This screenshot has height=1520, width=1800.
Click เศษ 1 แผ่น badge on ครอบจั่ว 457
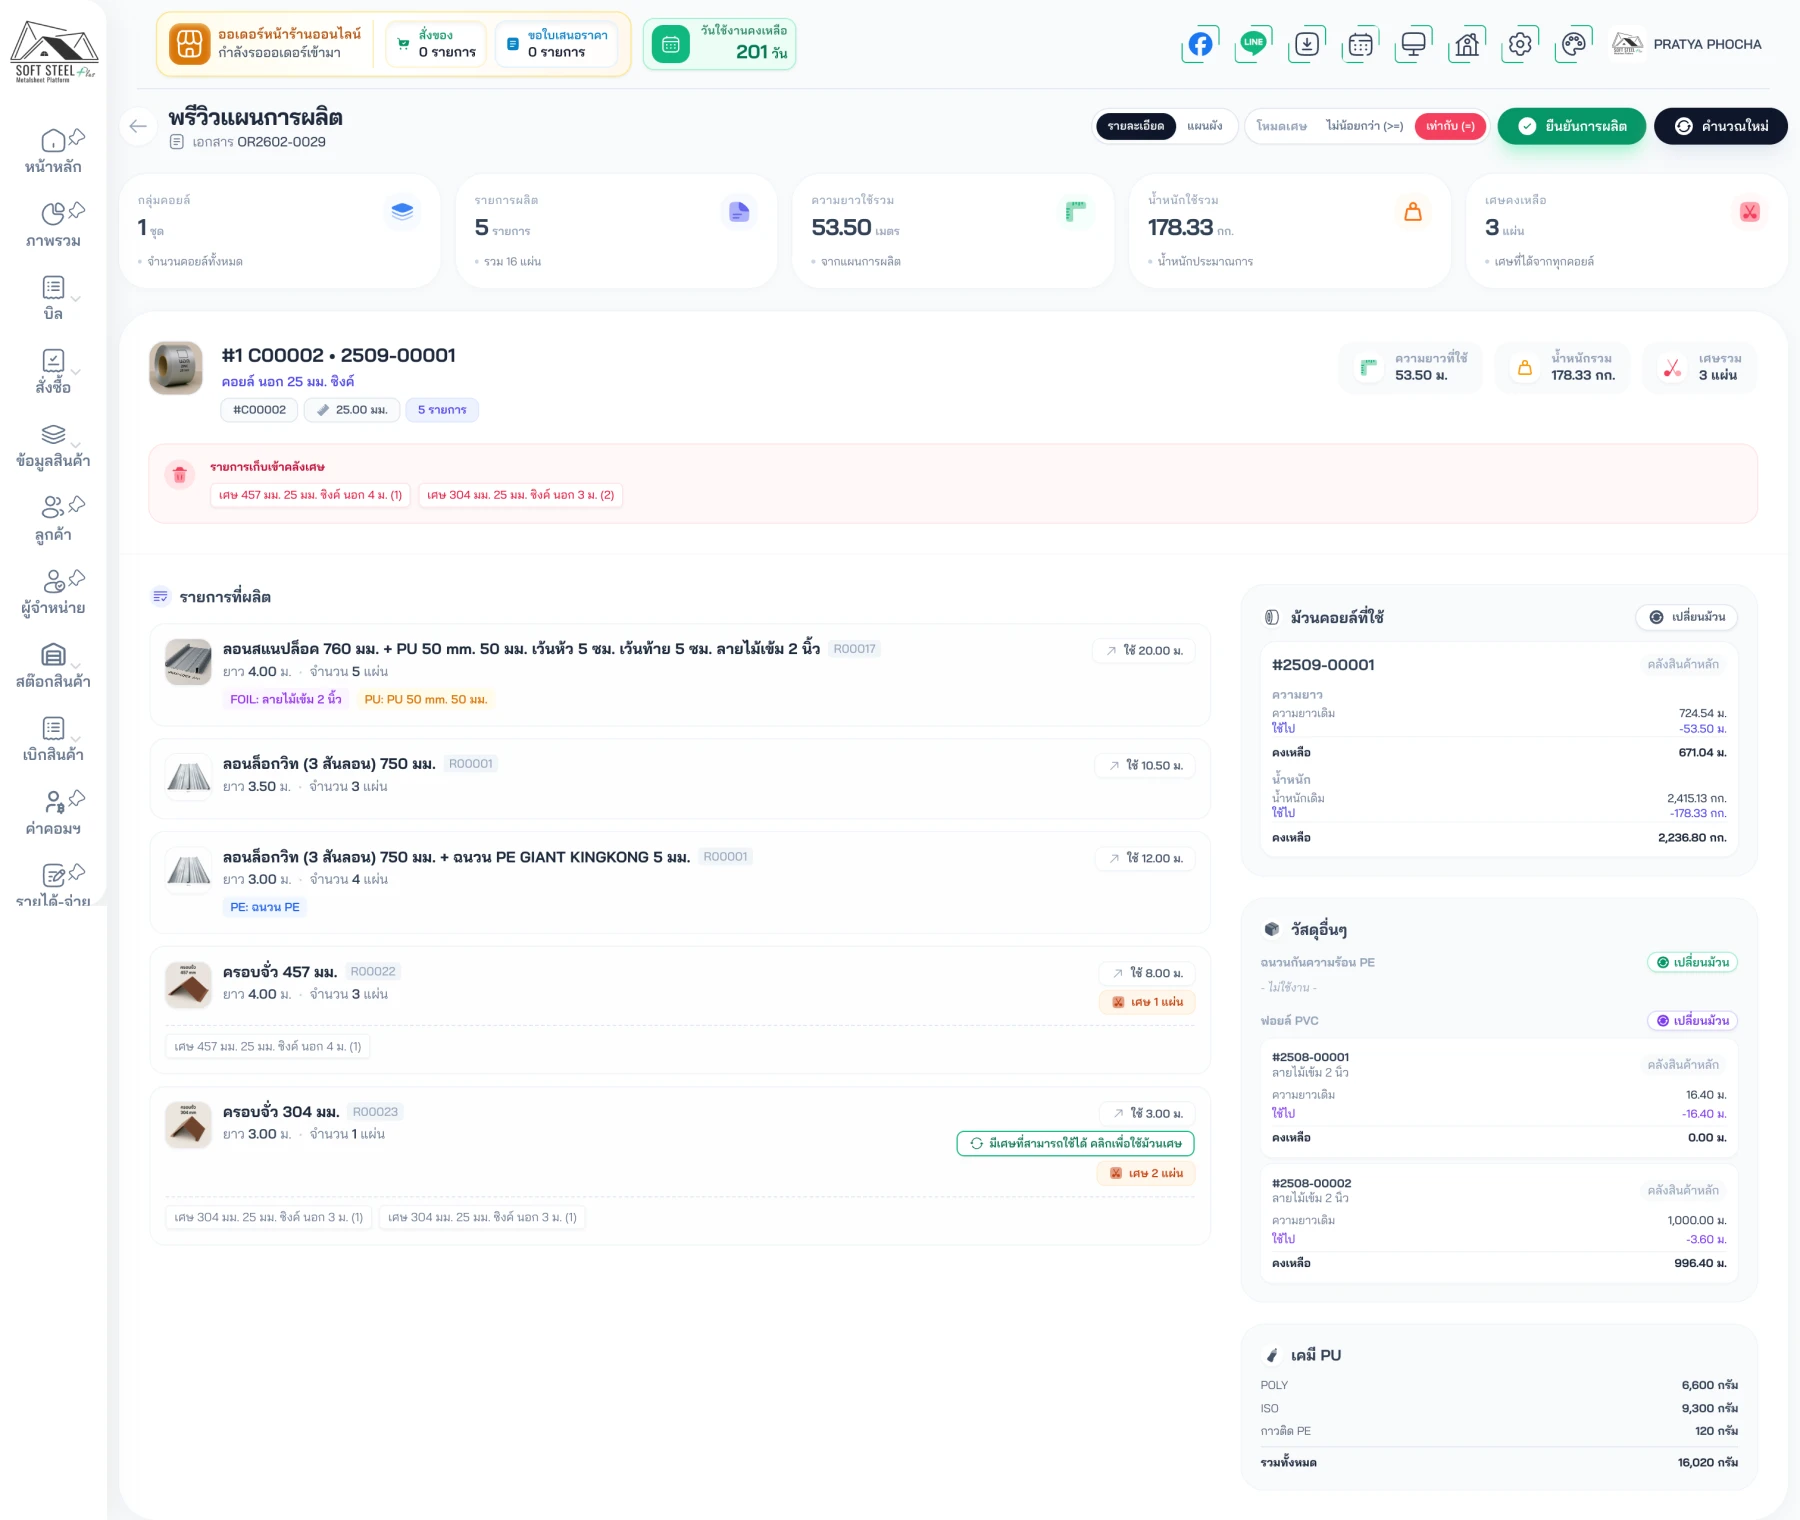click(x=1147, y=1002)
